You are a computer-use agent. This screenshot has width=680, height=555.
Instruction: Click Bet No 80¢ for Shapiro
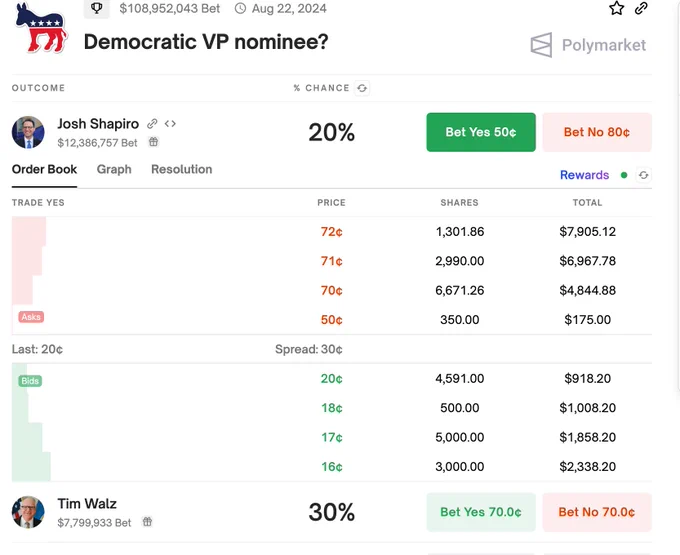(x=597, y=132)
